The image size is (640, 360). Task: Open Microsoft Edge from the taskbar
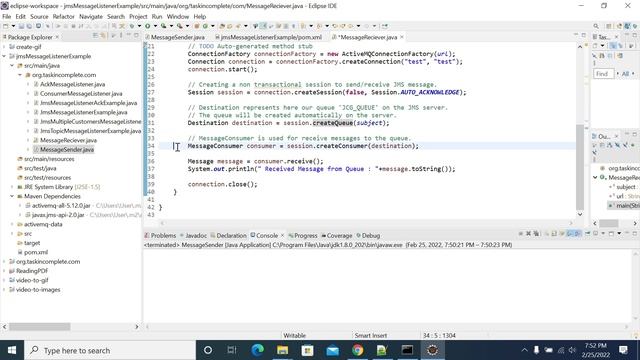257,350
